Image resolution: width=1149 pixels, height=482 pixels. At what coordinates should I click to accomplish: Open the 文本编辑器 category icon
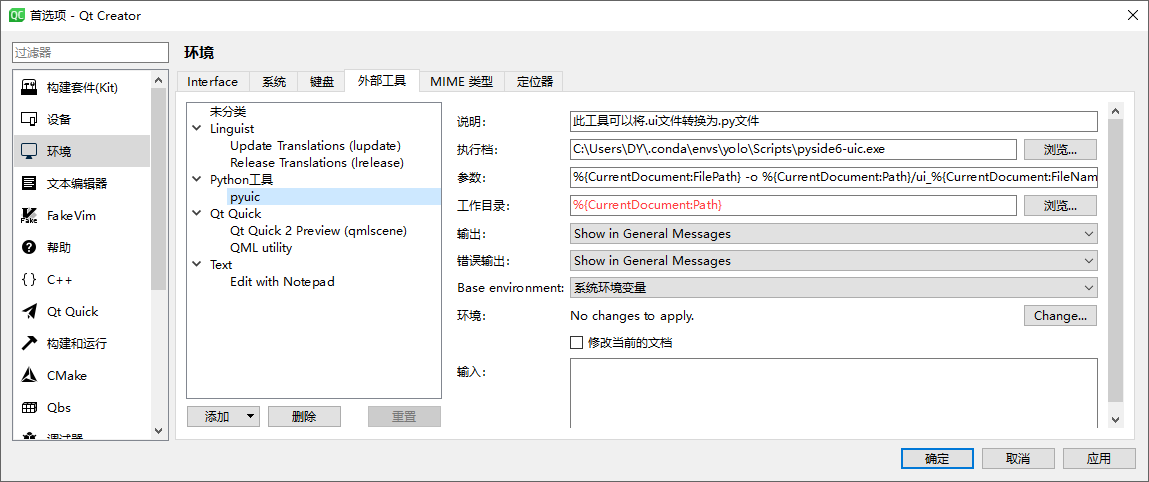tap(29, 183)
